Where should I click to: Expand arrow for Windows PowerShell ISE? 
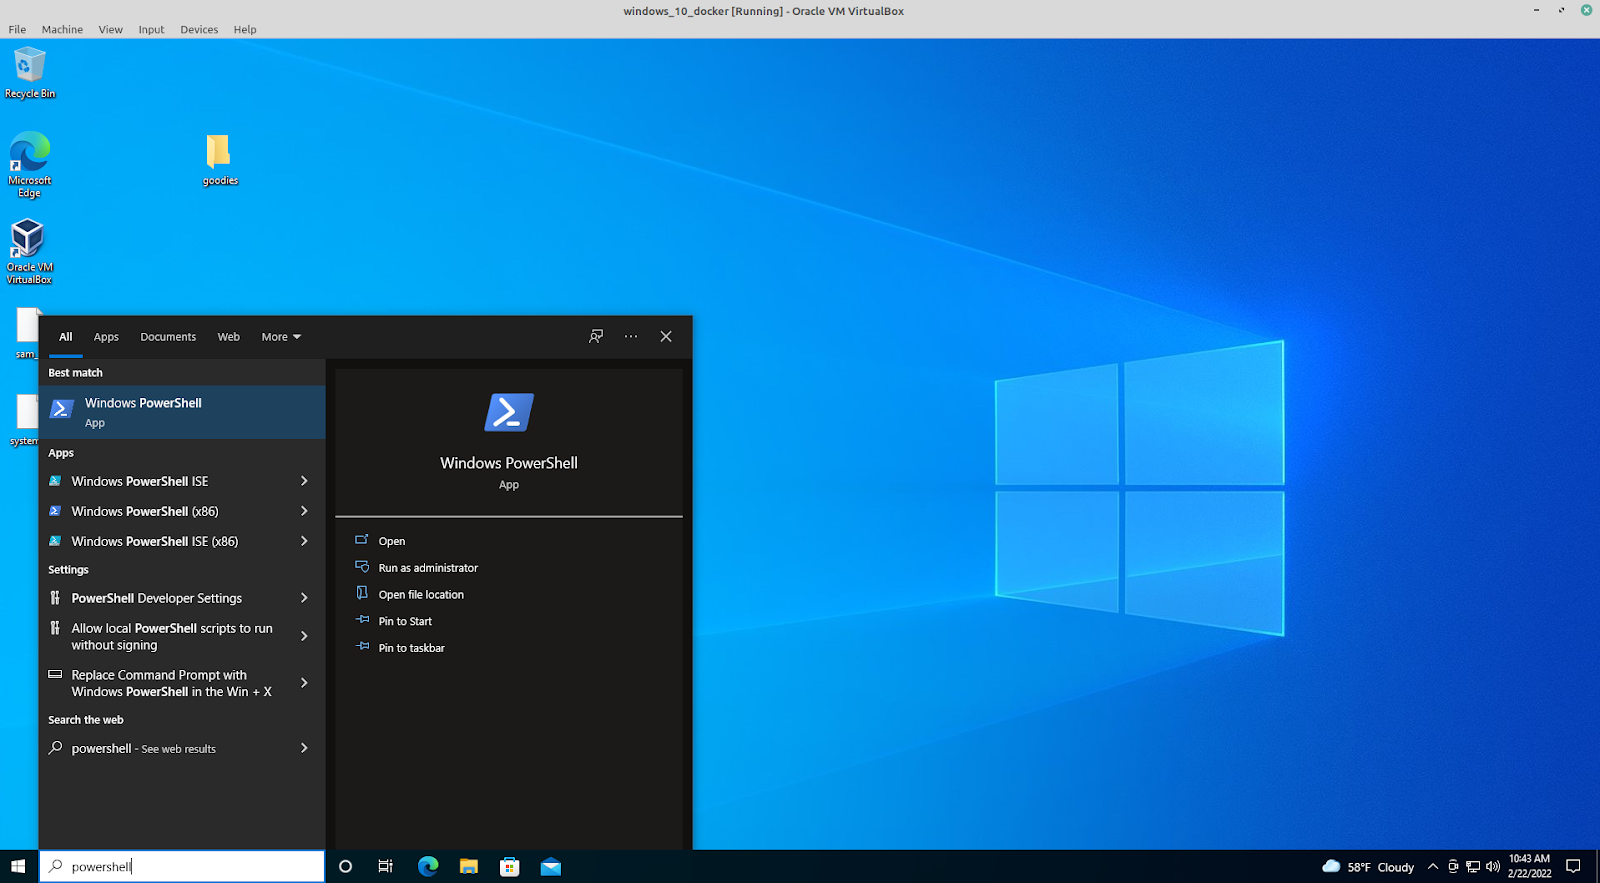tap(304, 481)
